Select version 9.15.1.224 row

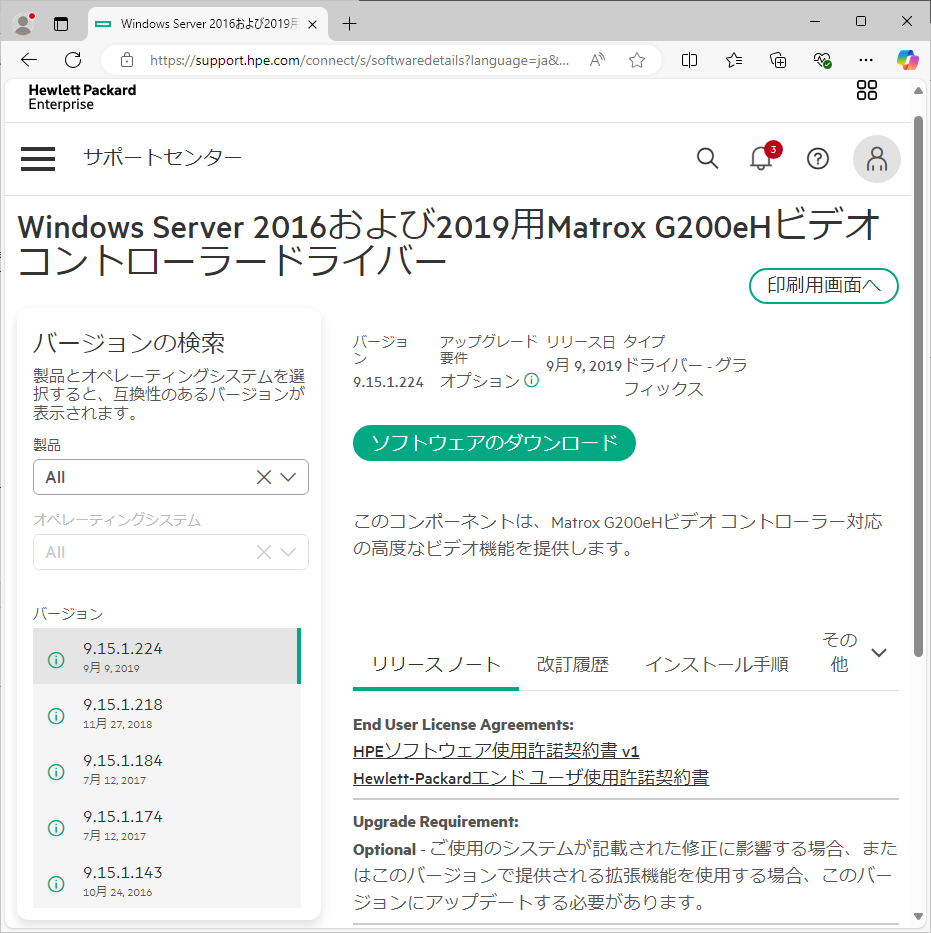167,656
